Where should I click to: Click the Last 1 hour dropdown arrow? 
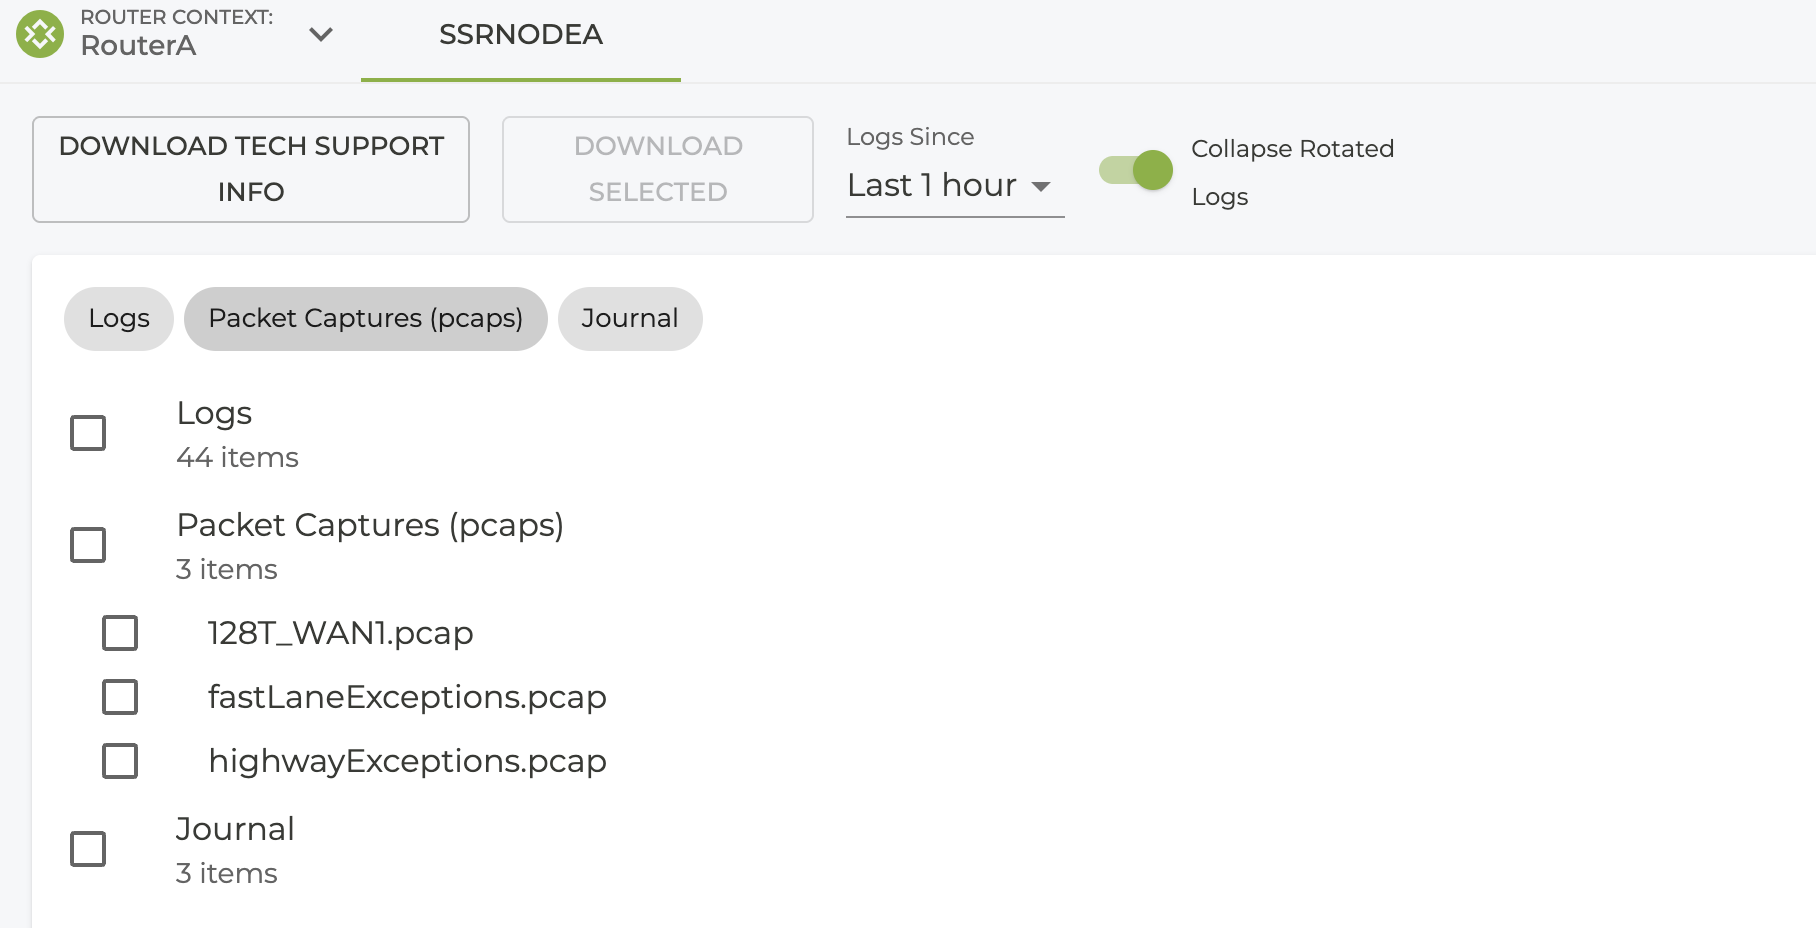pyautogui.click(x=1041, y=187)
